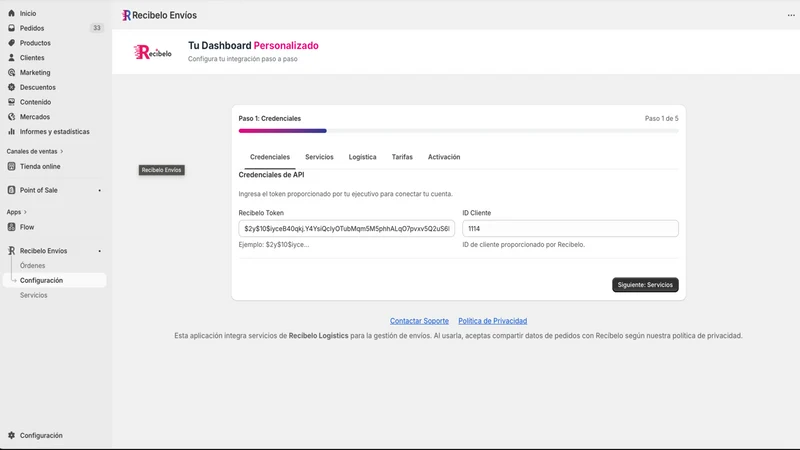
Task: Open Marketing in the sidebar
Action: [x=35, y=72]
